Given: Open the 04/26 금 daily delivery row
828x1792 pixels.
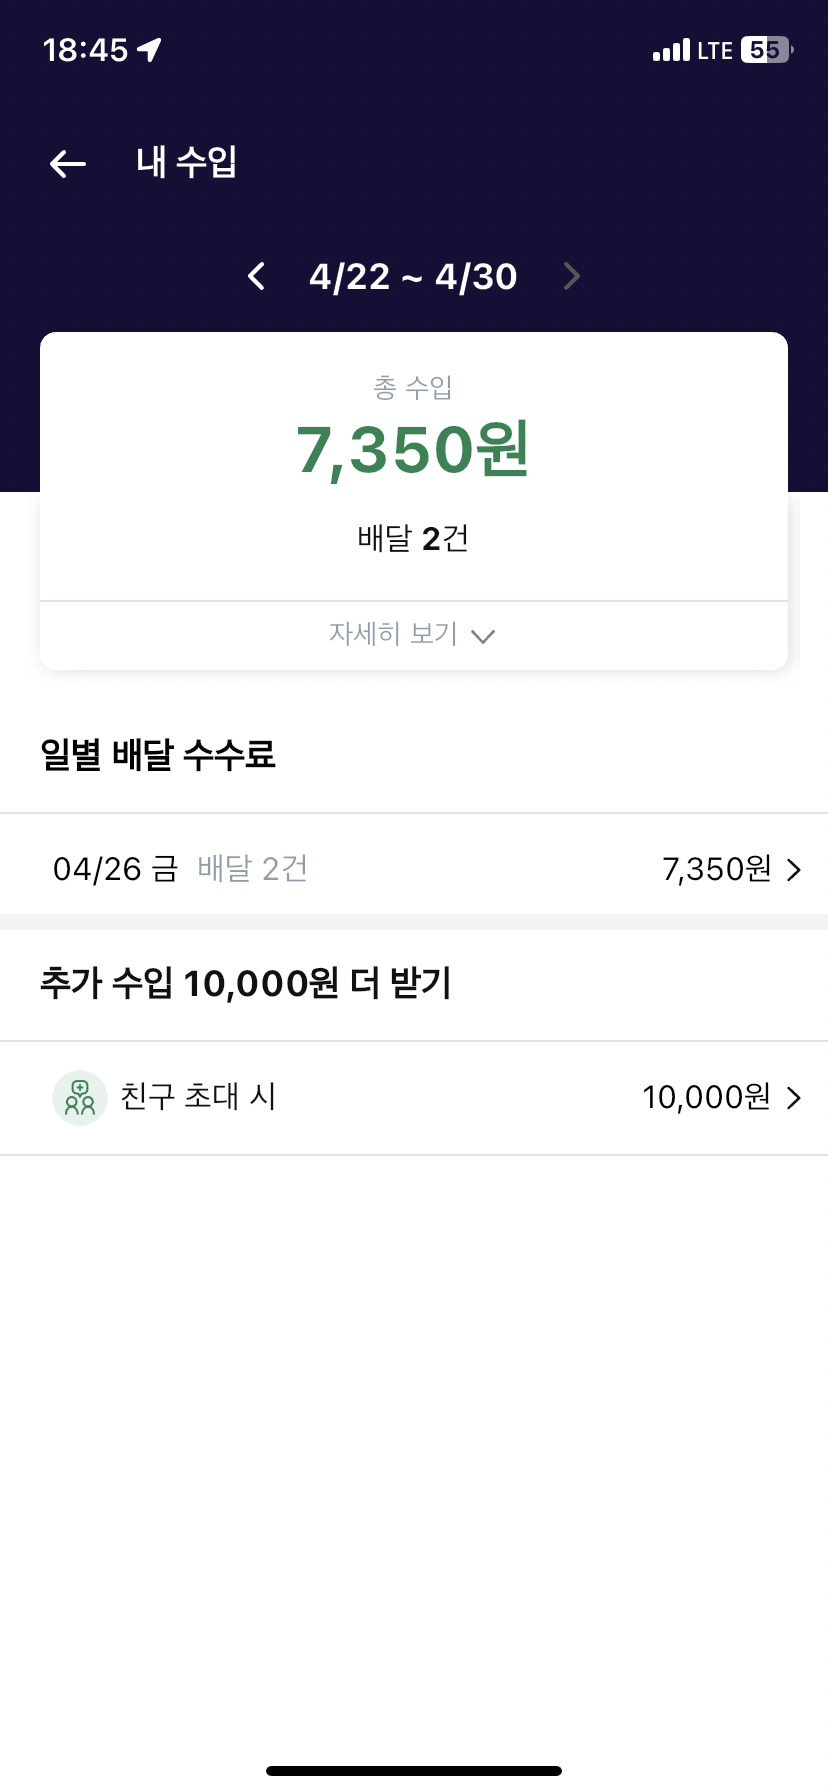Looking at the screenshot, I should pyautogui.click(x=180, y=869).
